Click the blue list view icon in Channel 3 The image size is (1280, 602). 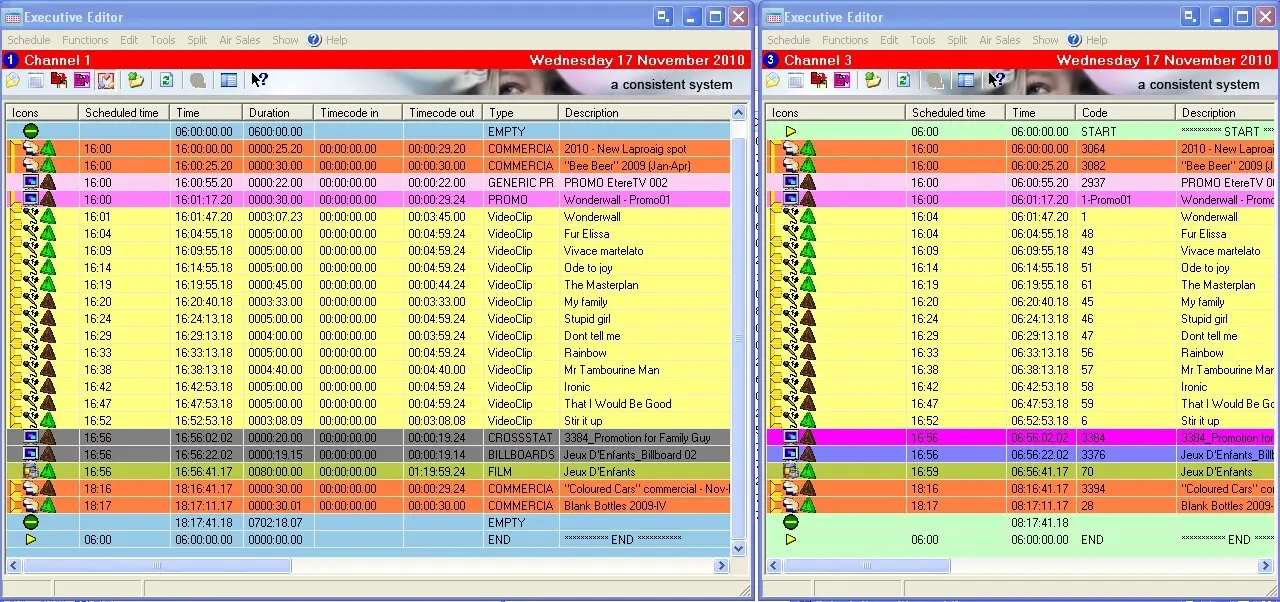(965, 81)
